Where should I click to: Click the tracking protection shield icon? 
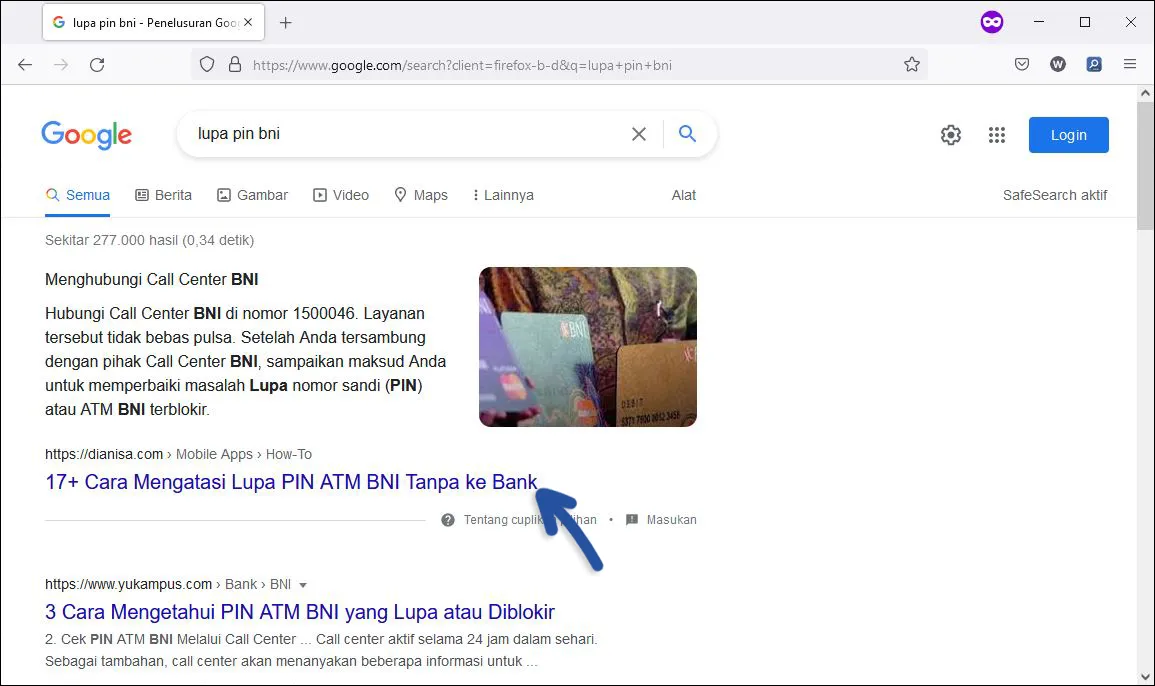tap(207, 64)
